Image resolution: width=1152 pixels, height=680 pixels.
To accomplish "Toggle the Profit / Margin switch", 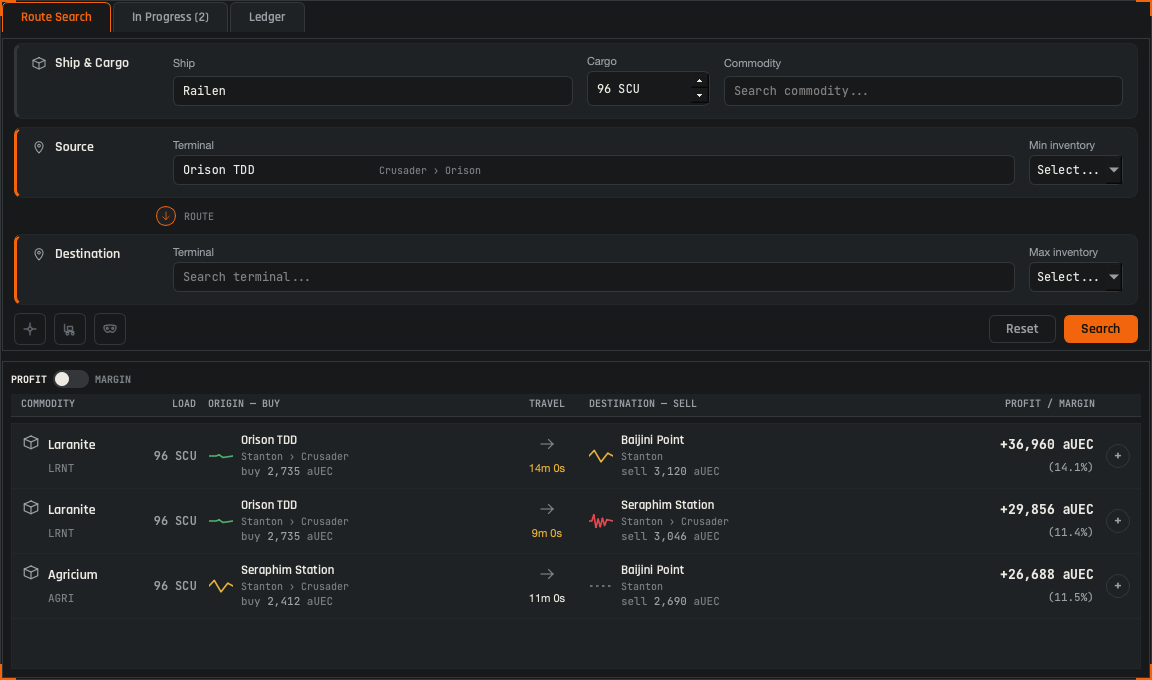I will pyautogui.click(x=71, y=379).
